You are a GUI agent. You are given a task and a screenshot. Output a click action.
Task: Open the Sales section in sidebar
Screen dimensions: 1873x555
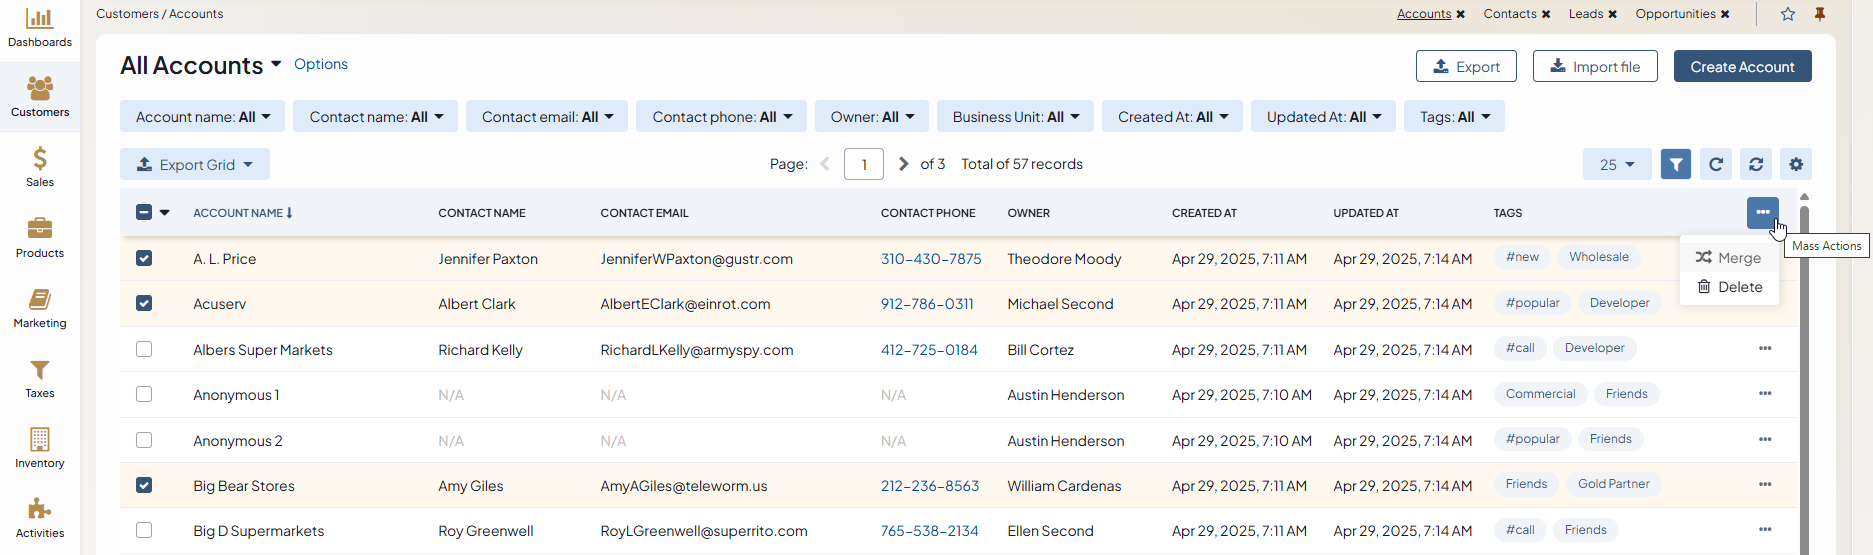click(x=40, y=167)
